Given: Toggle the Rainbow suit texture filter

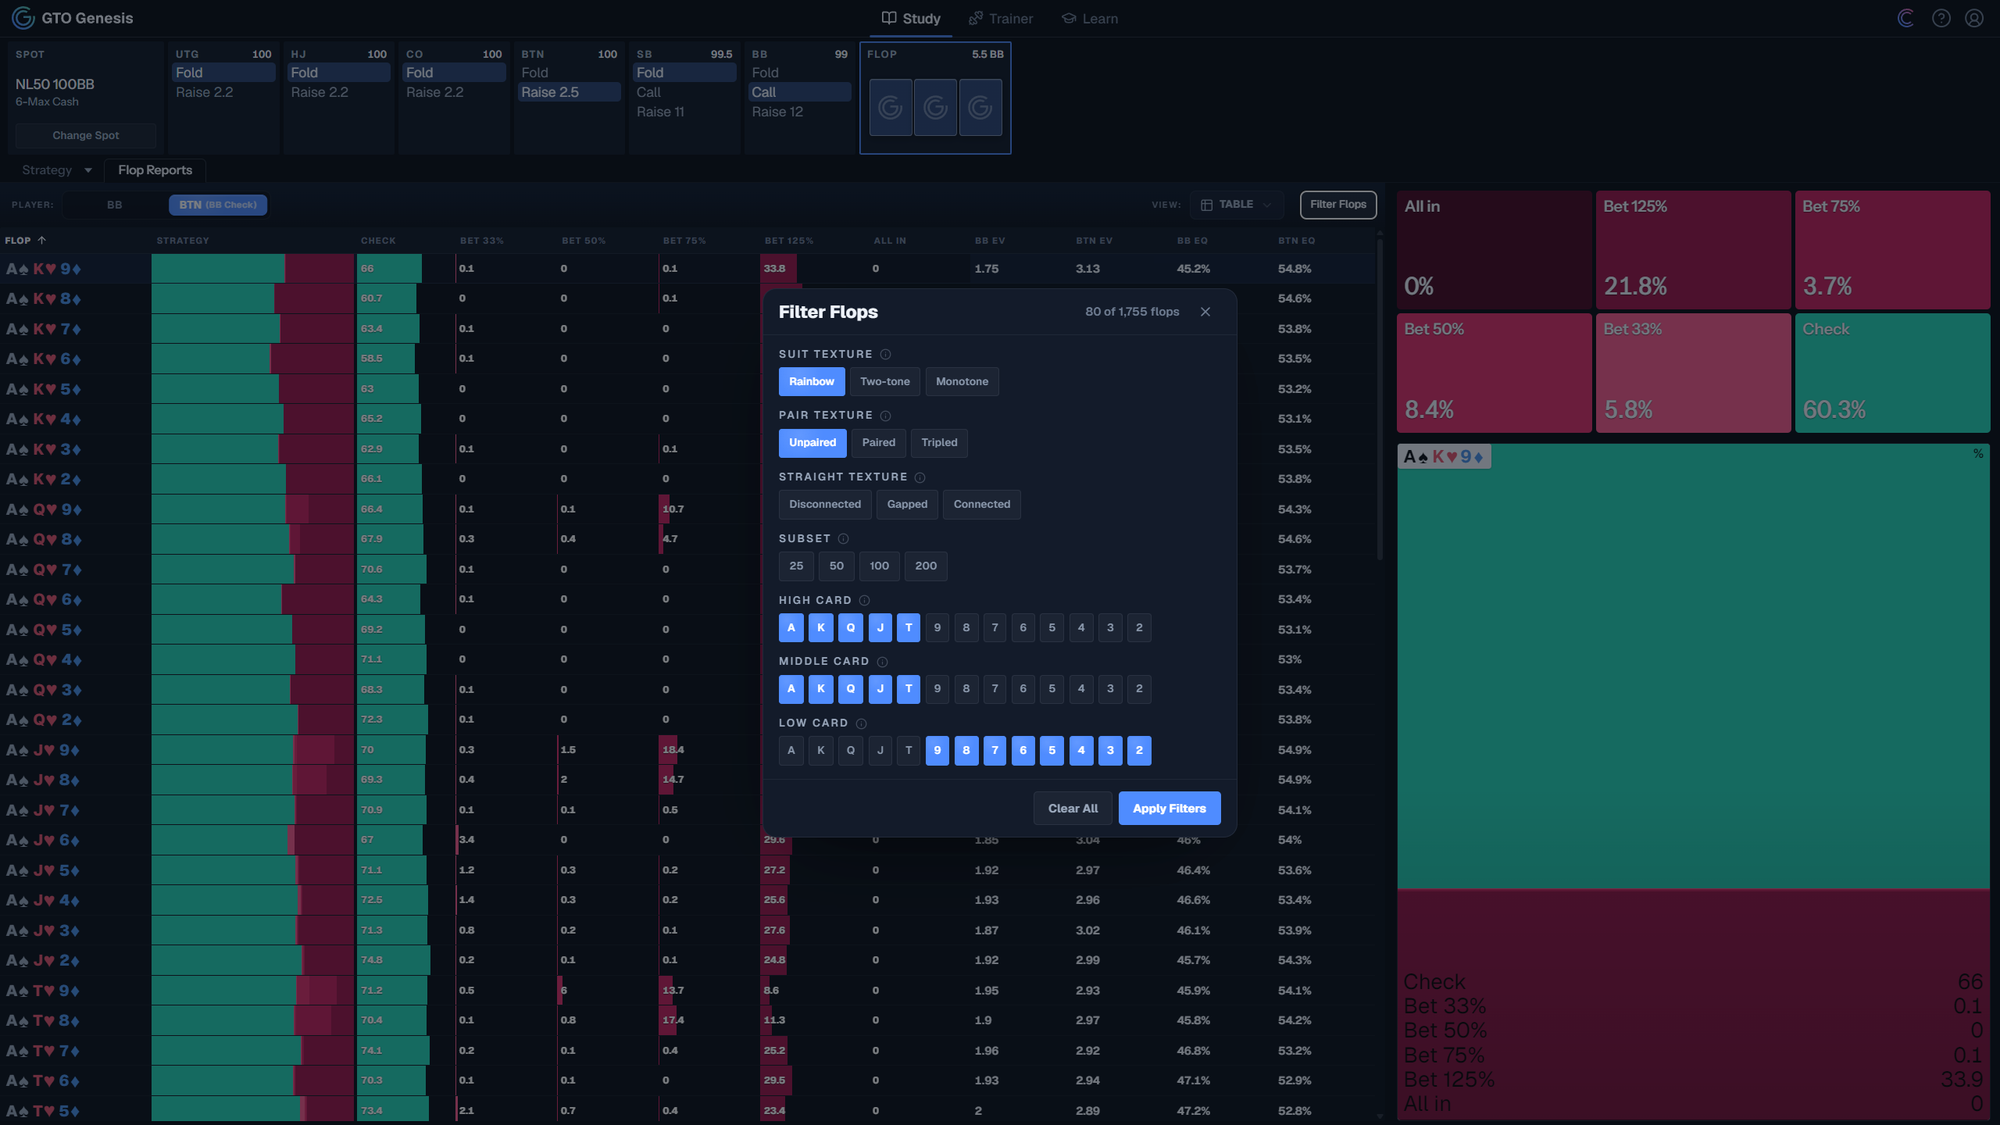Looking at the screenshot, I should [812, 382].
